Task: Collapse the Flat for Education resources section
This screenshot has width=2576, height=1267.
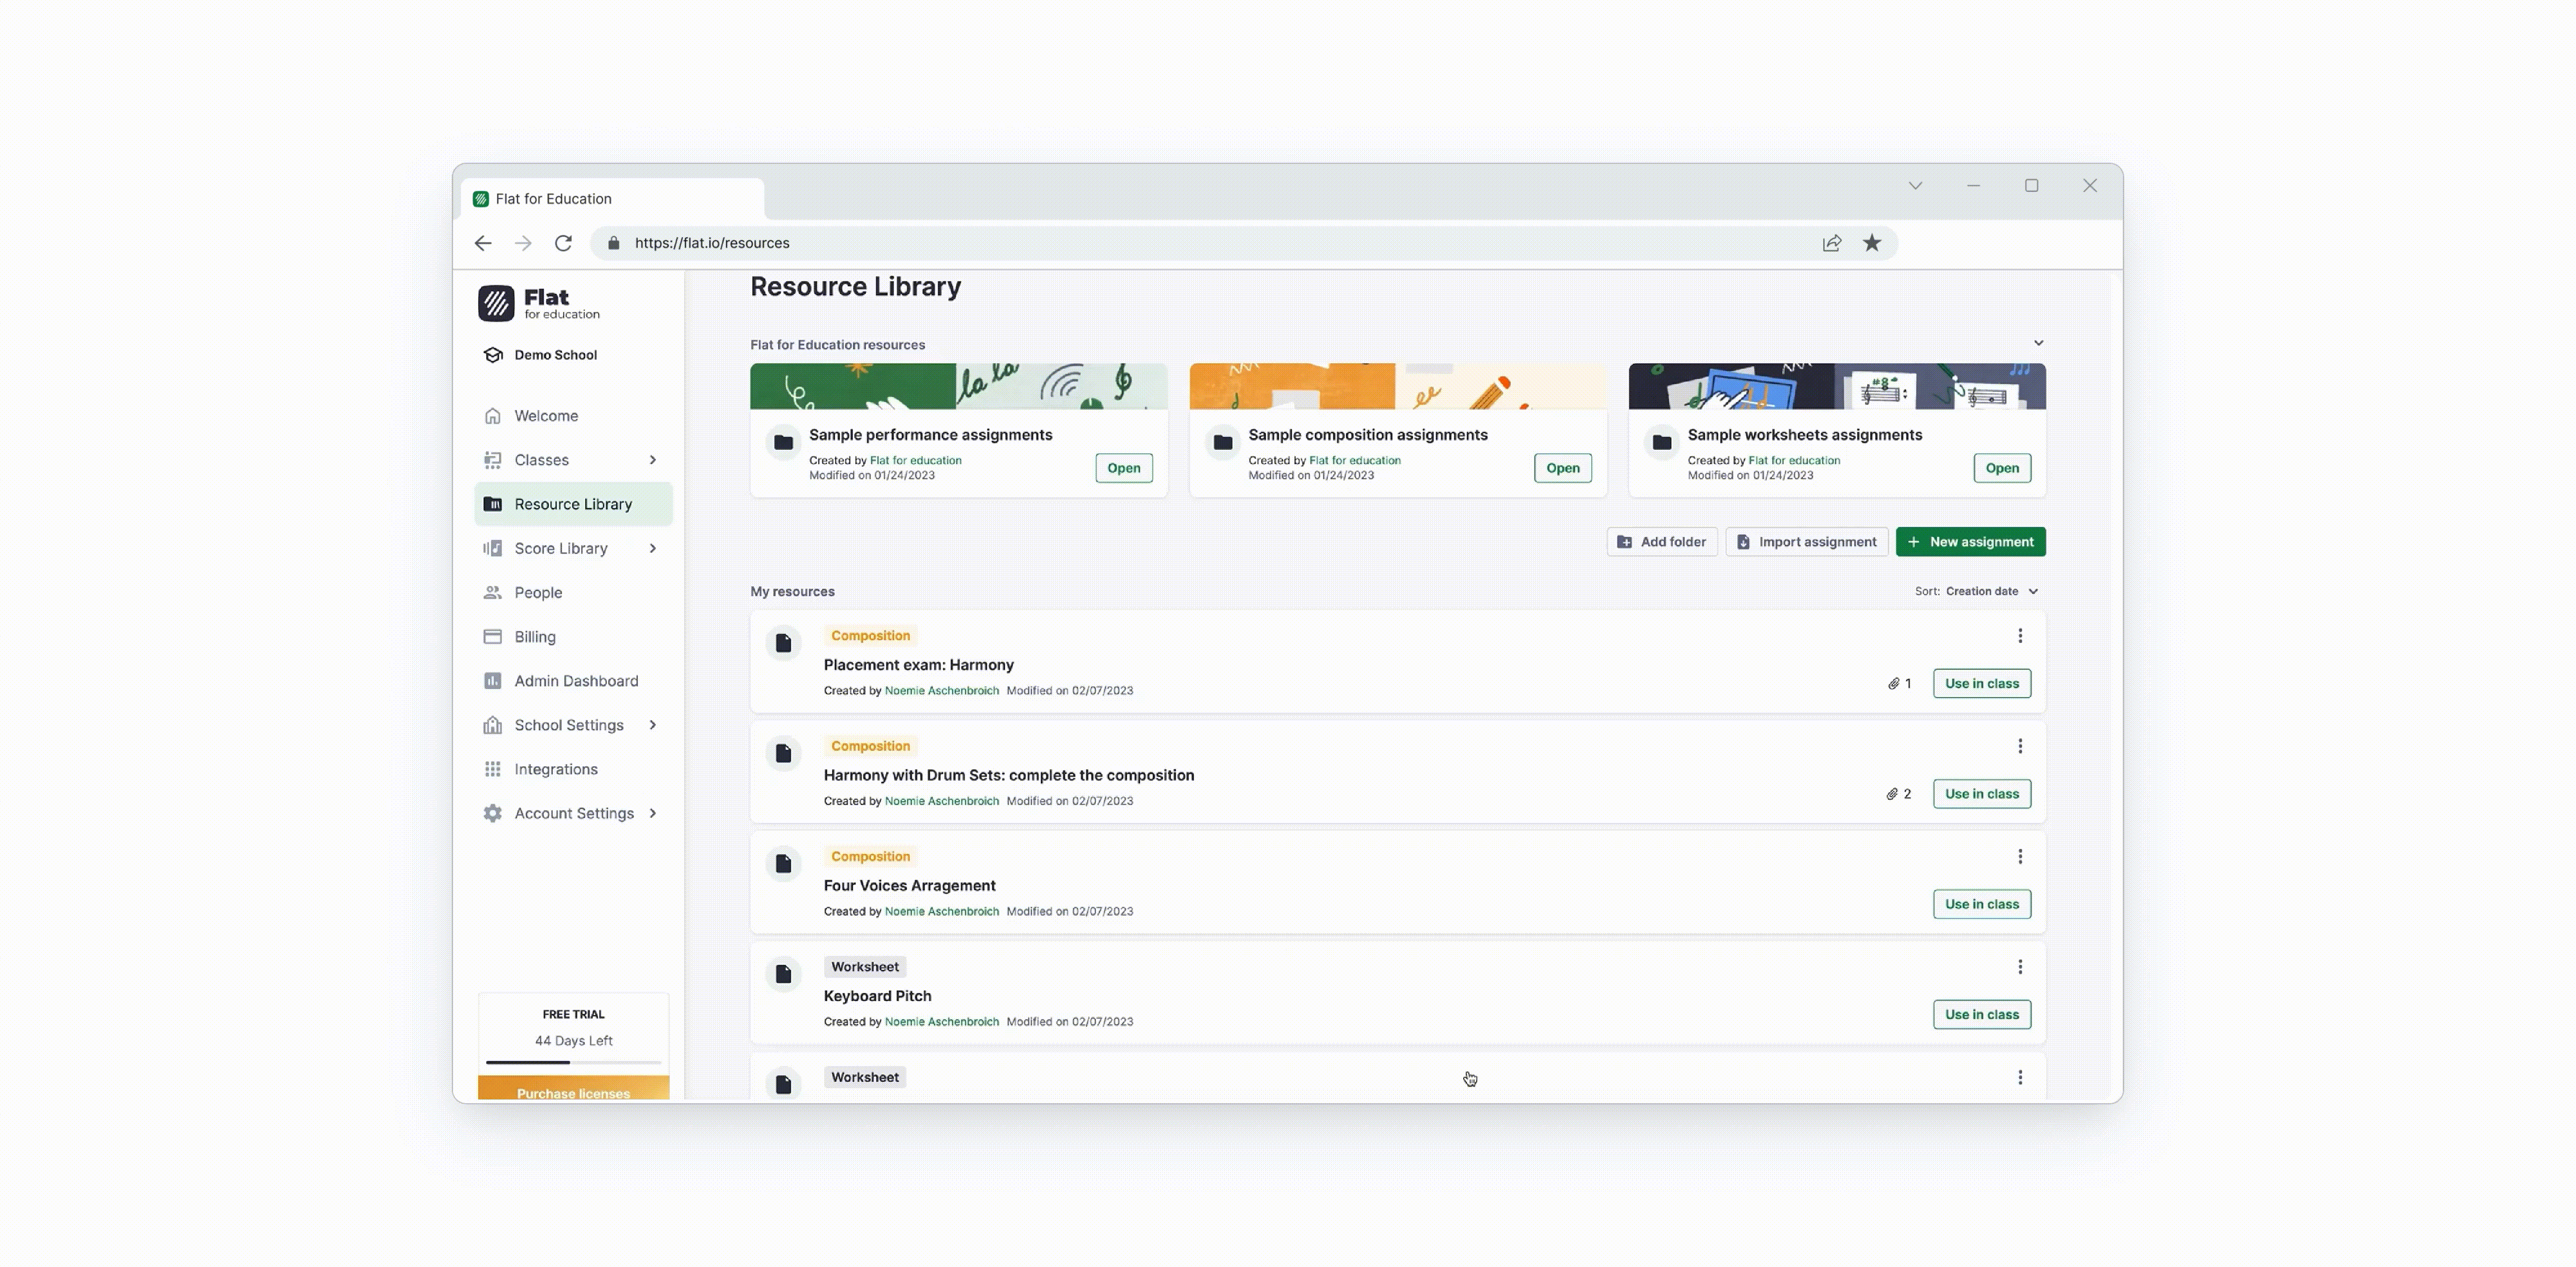Action: [2038, 343]
